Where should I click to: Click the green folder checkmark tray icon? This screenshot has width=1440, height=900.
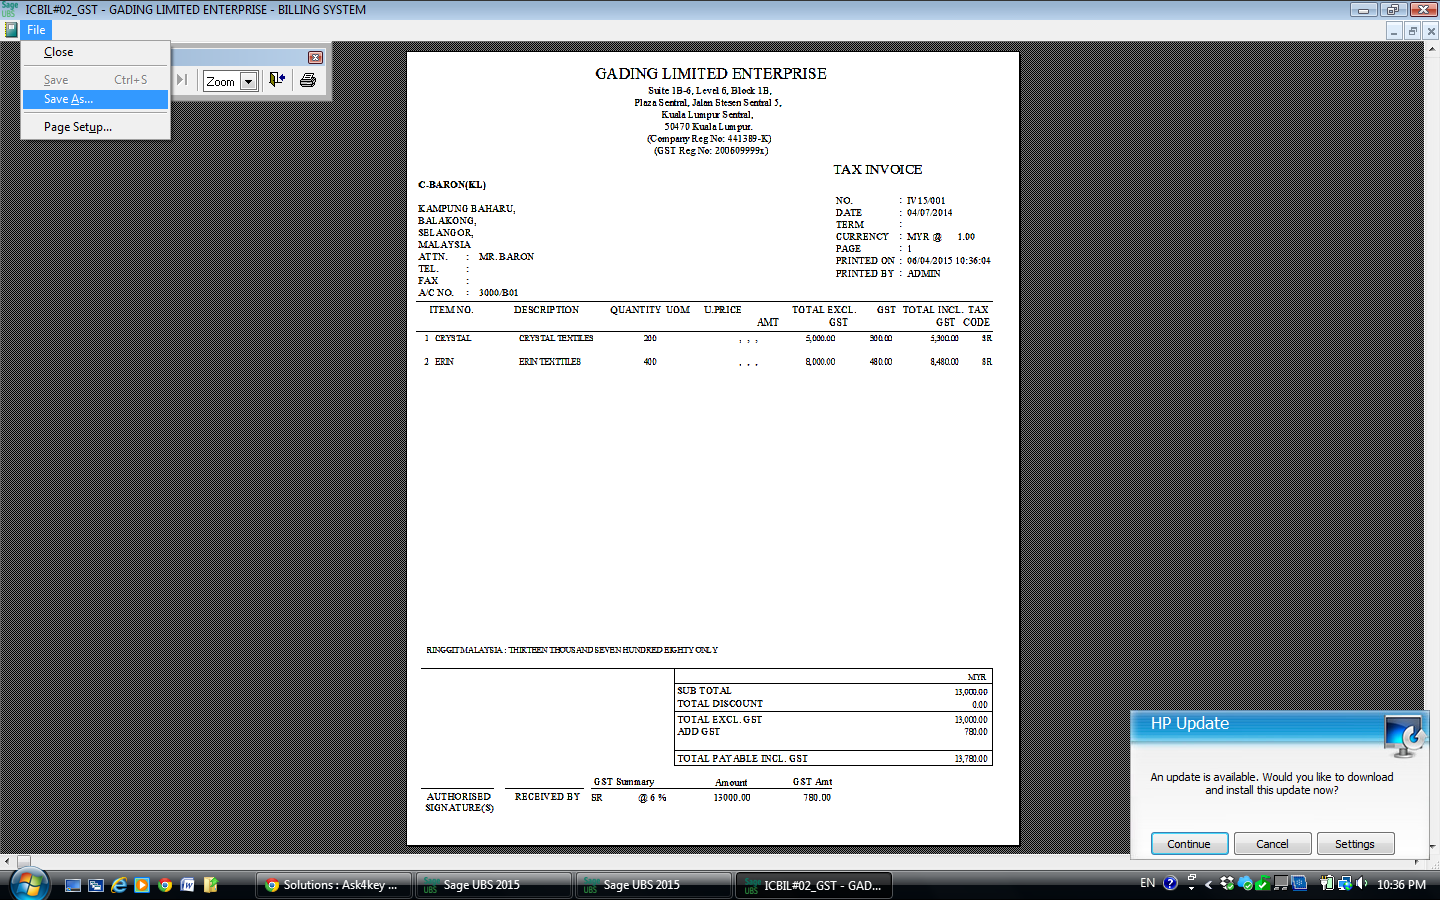(1263, 884)
